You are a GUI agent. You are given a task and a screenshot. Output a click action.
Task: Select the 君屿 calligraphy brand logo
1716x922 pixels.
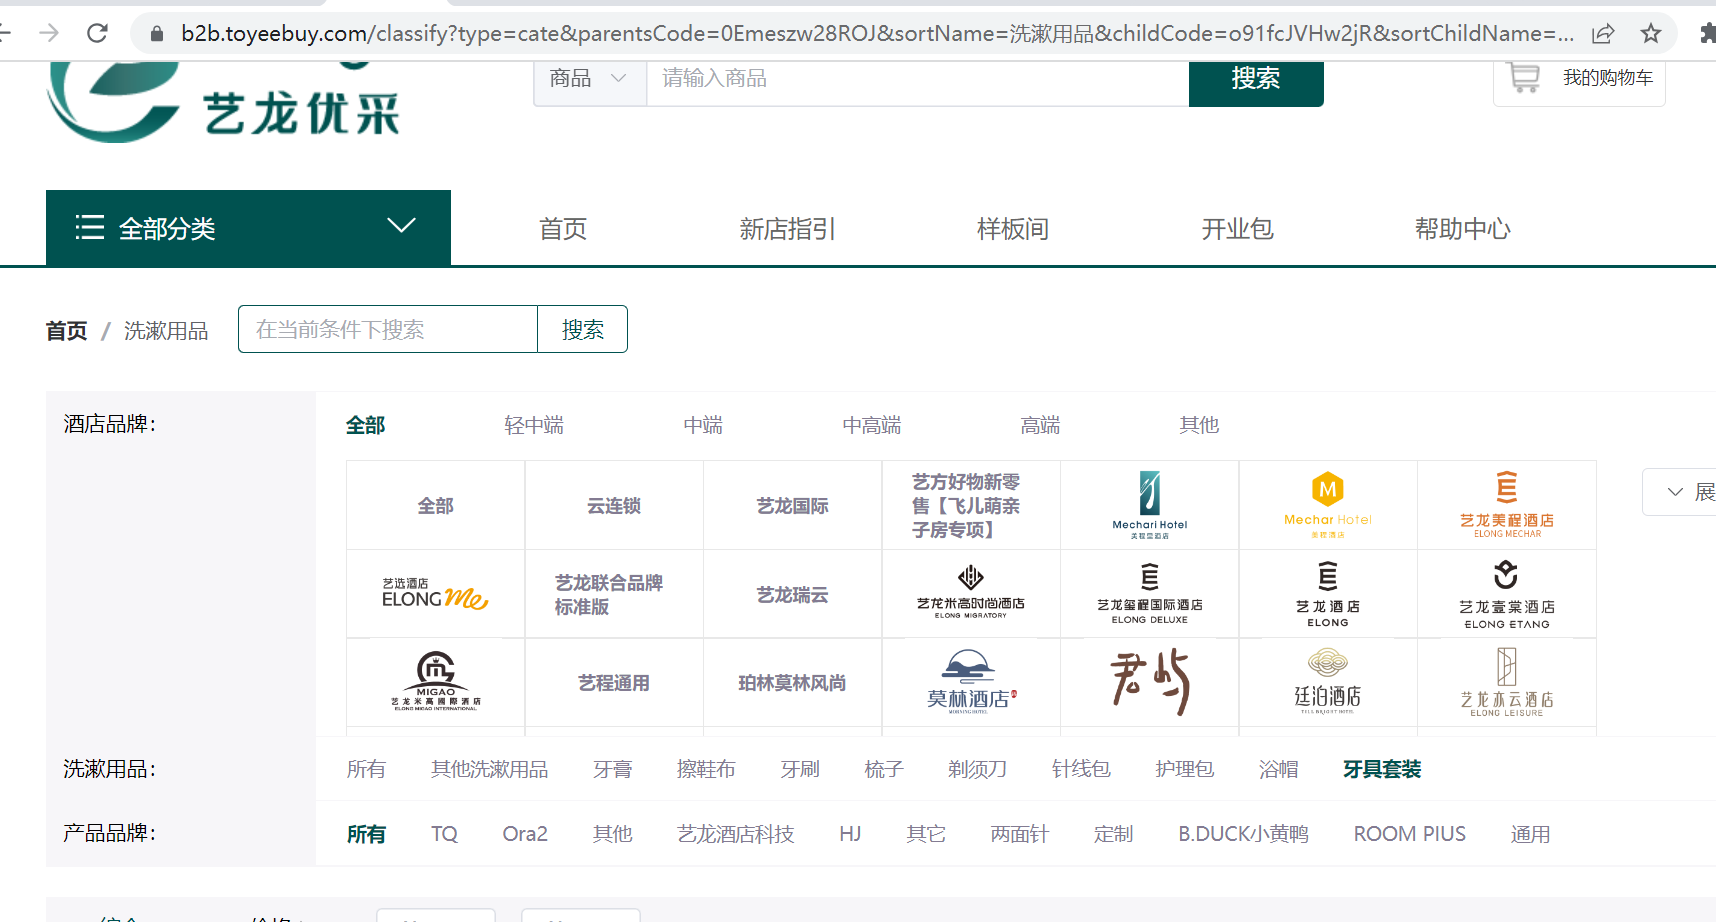(x=1150, y=682)
